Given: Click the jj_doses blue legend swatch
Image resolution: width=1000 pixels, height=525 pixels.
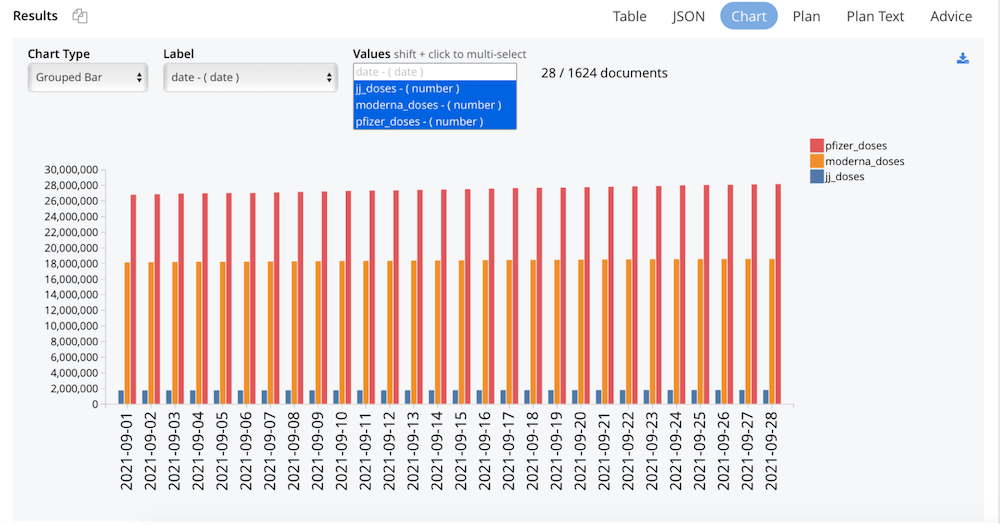Looking at the screenshot, I should point(817,177).
